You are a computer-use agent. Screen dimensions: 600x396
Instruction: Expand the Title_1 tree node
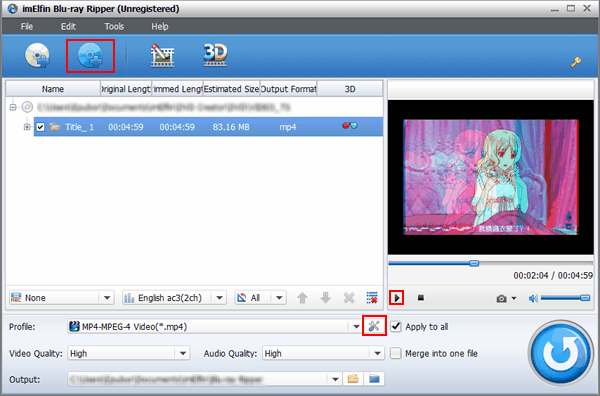tap(27, 127)
